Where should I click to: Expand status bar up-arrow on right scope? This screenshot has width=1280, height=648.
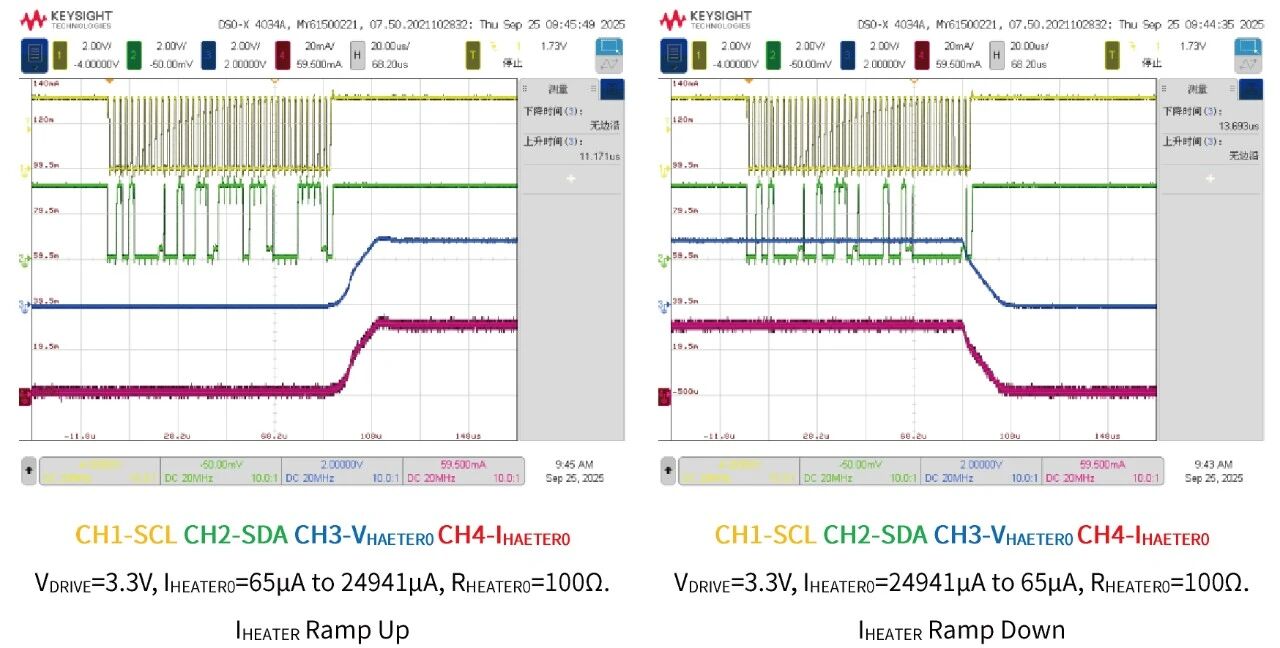coord(667,467)
